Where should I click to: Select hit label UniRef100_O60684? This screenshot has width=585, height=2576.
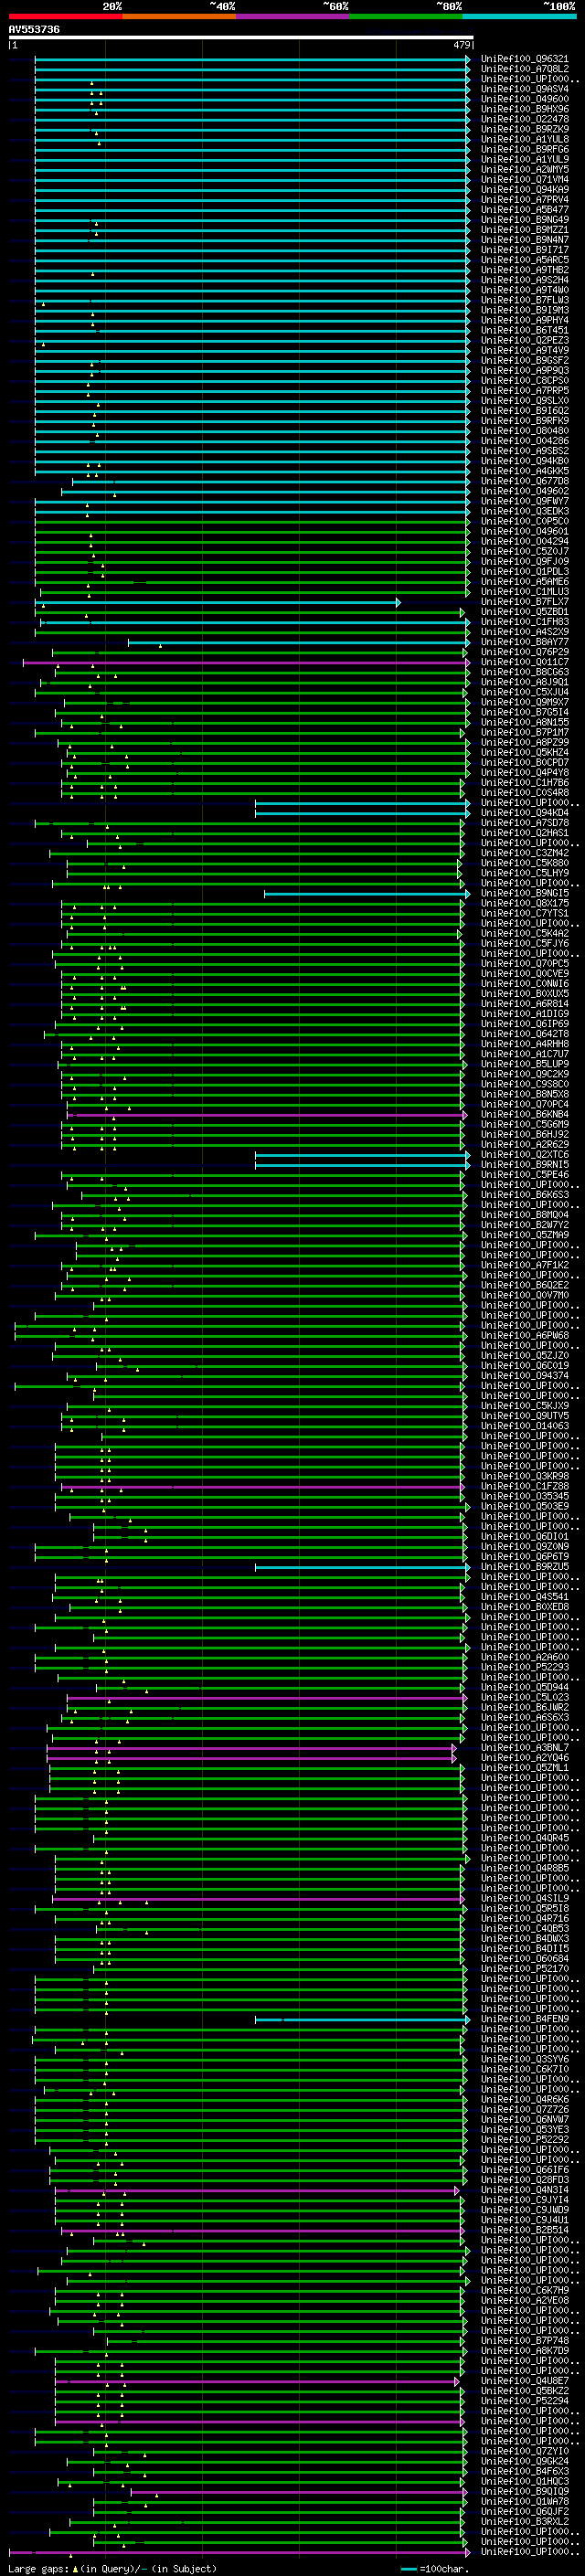pyautogui.click(x=525, y=1959)
